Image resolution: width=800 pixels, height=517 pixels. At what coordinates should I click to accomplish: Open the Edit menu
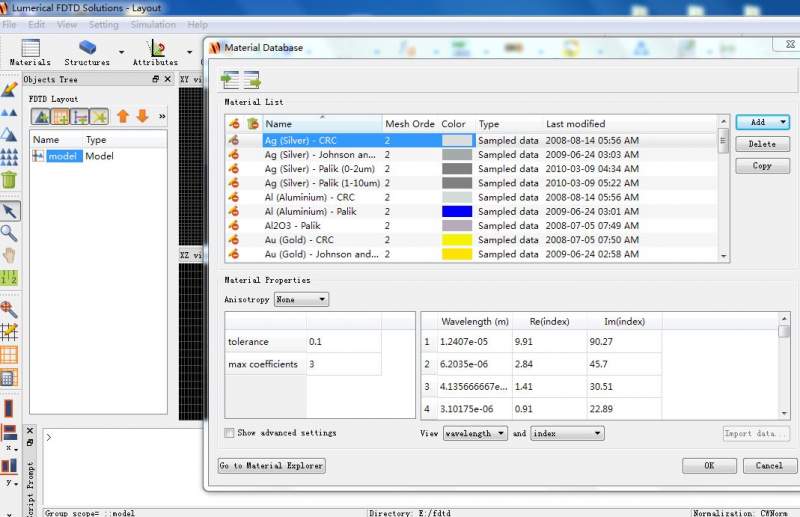coord(36,24)
